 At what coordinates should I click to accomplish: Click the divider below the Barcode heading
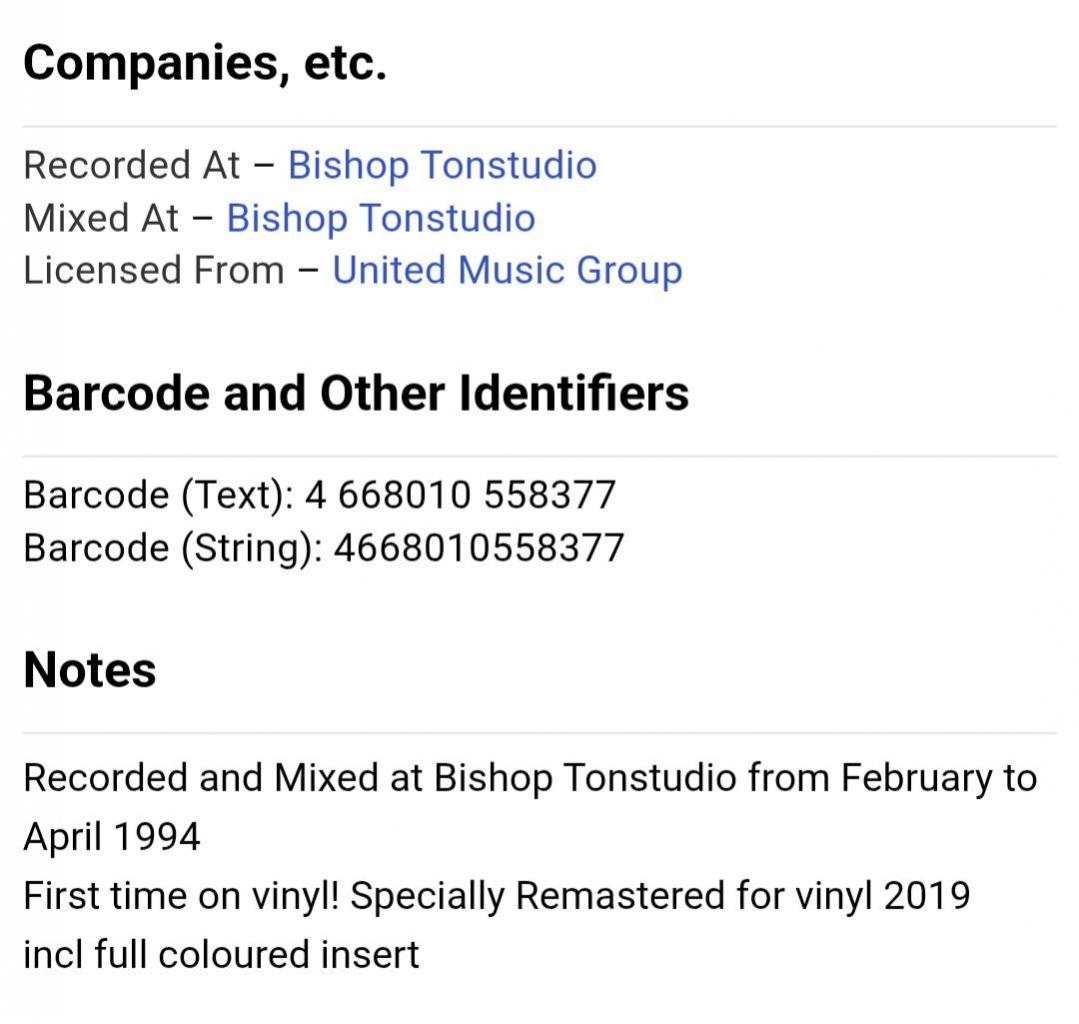[539, 457]
